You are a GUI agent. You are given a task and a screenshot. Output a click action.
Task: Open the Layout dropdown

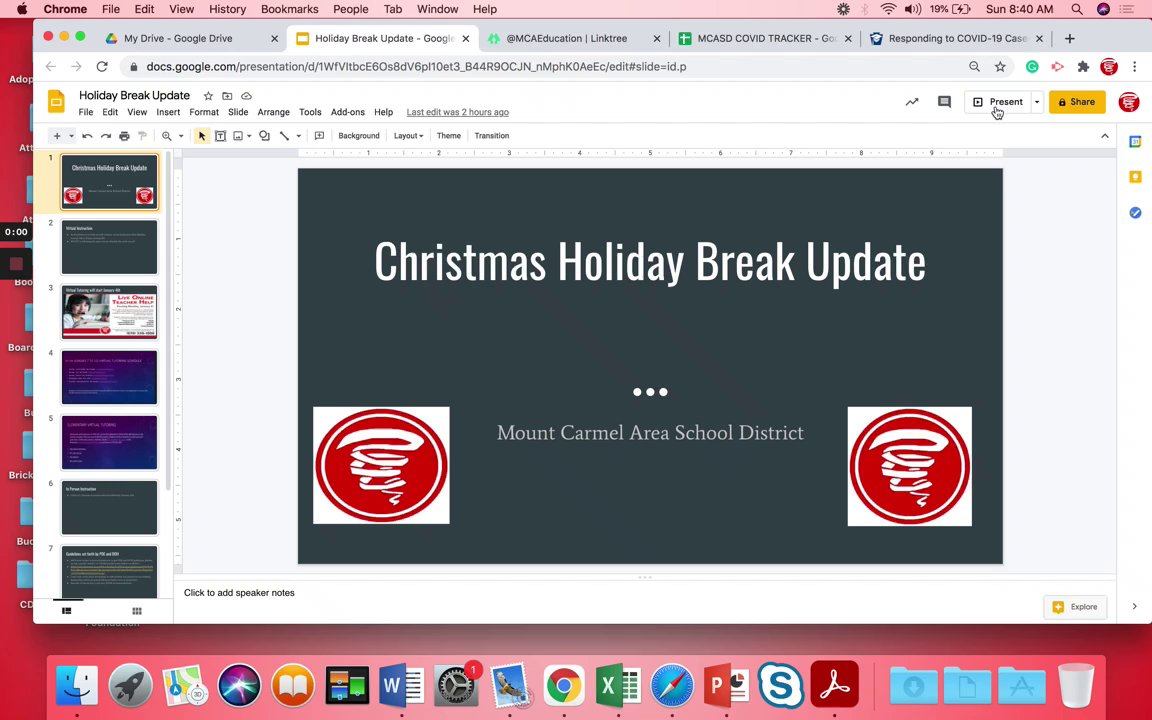(408, 136)
